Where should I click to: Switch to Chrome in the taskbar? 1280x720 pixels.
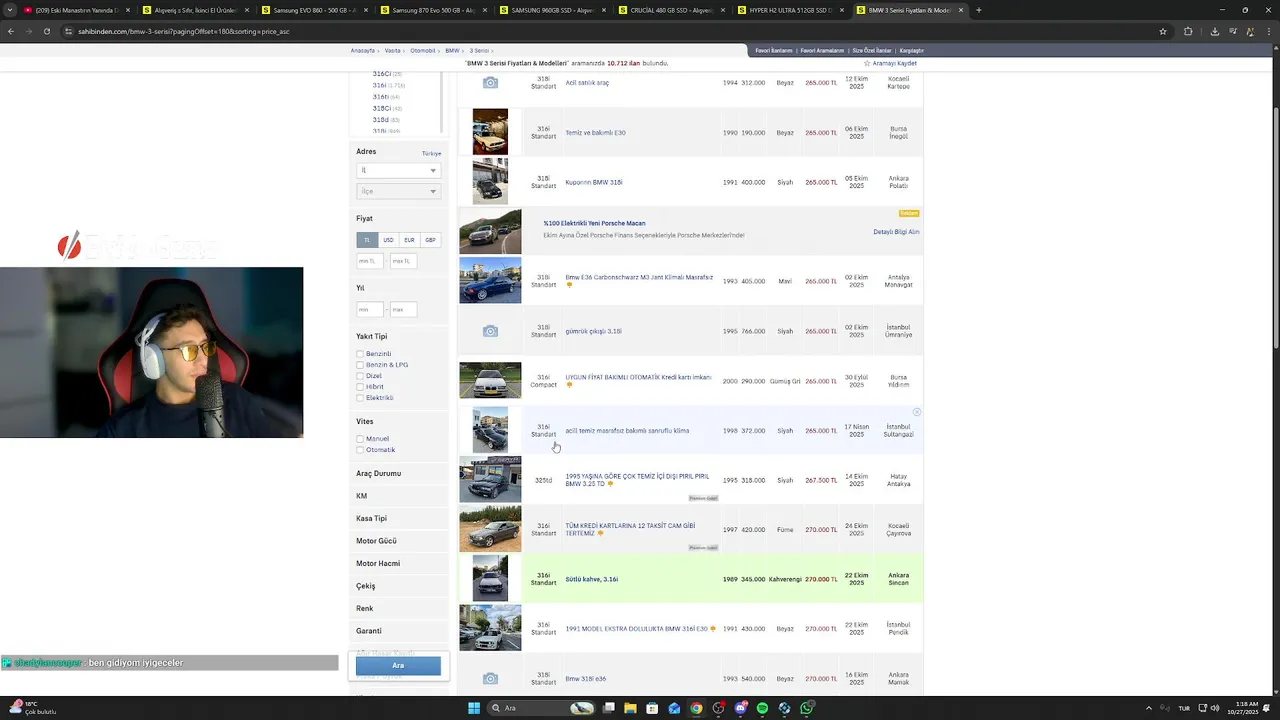[x=696, y=708]
